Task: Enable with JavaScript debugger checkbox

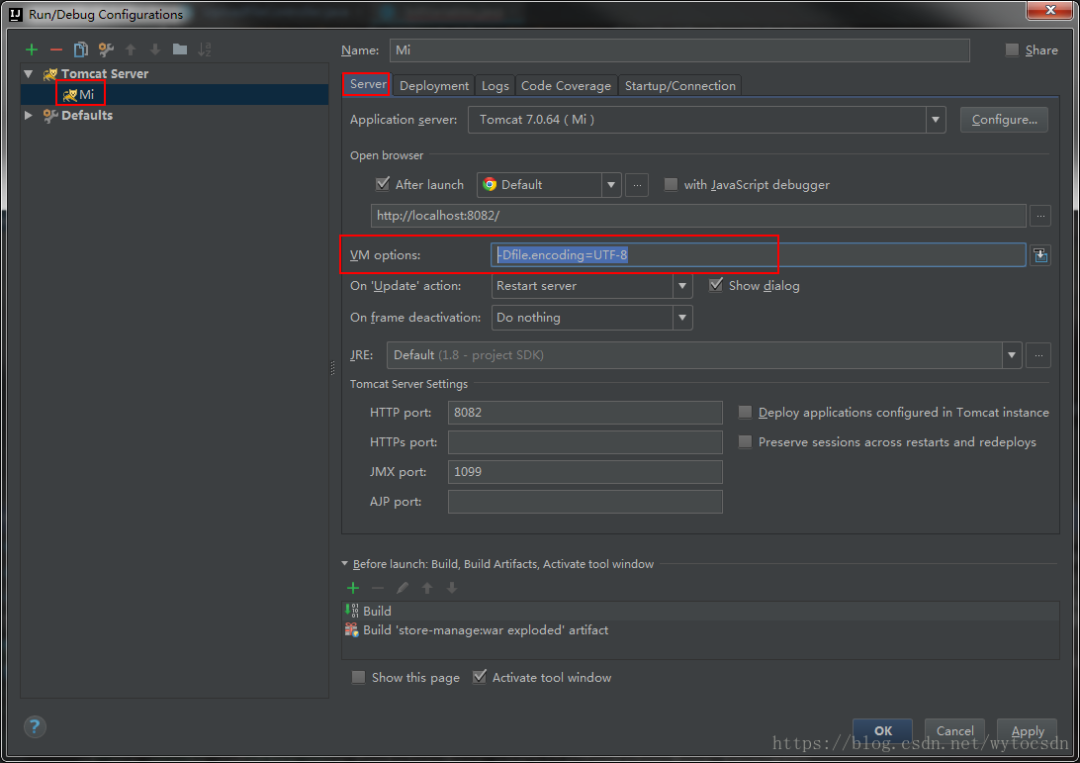Action: point(671,184)
